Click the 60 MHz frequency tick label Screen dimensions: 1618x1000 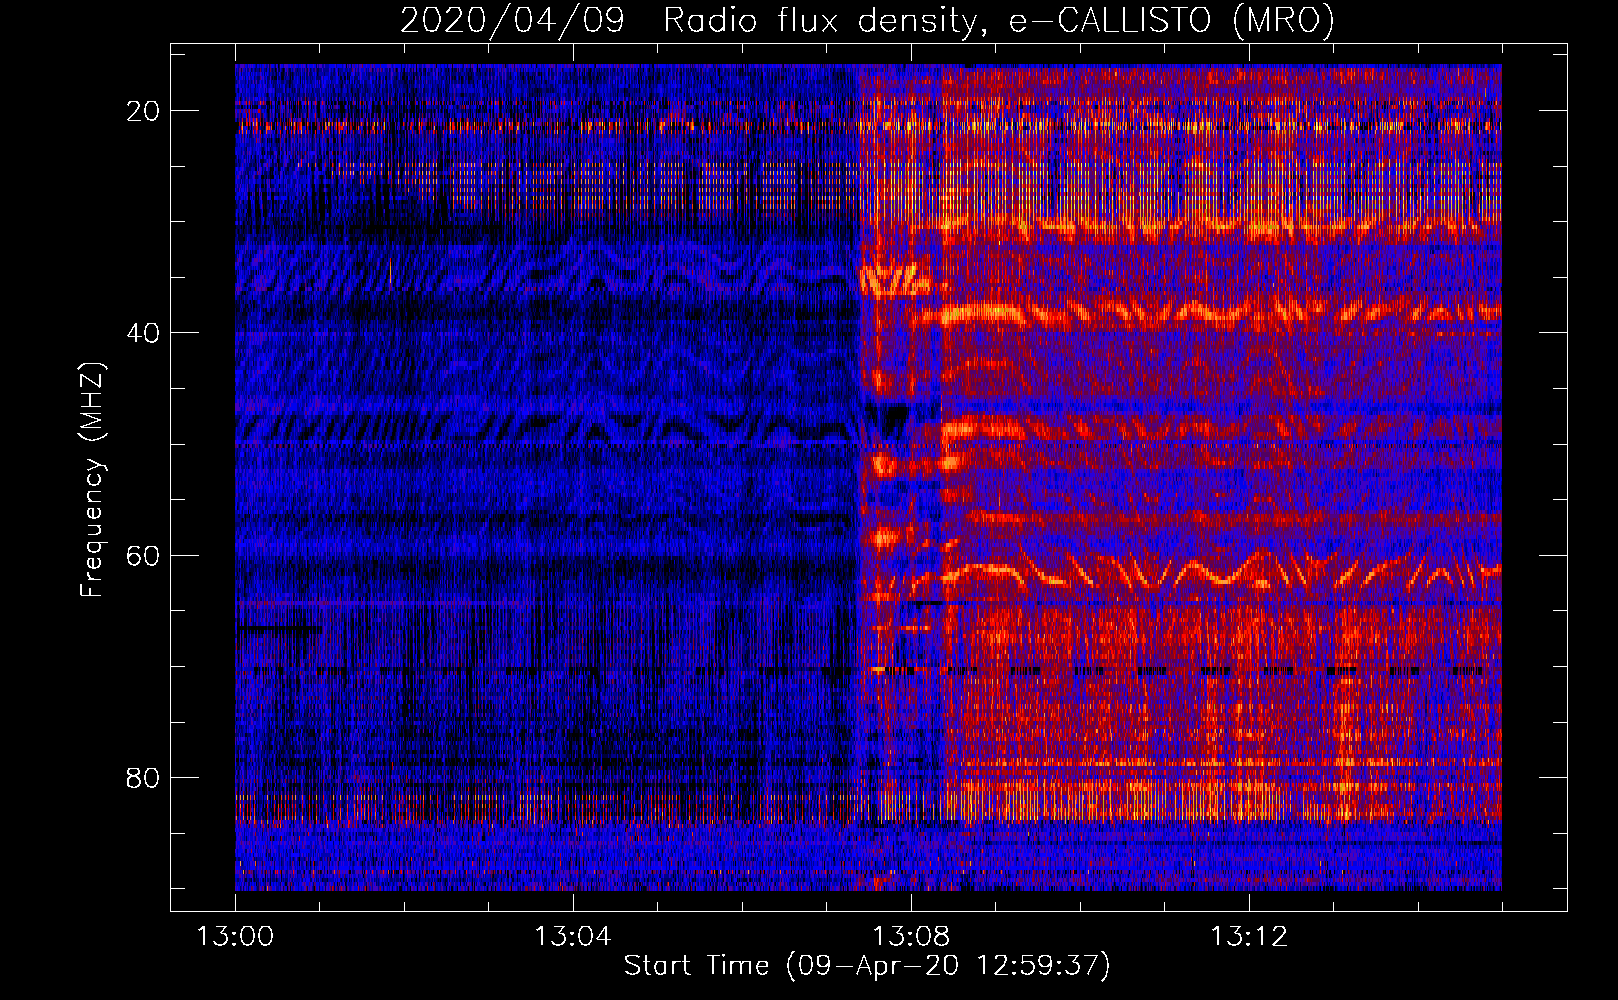pyautogui.click(x=144, y=555)
